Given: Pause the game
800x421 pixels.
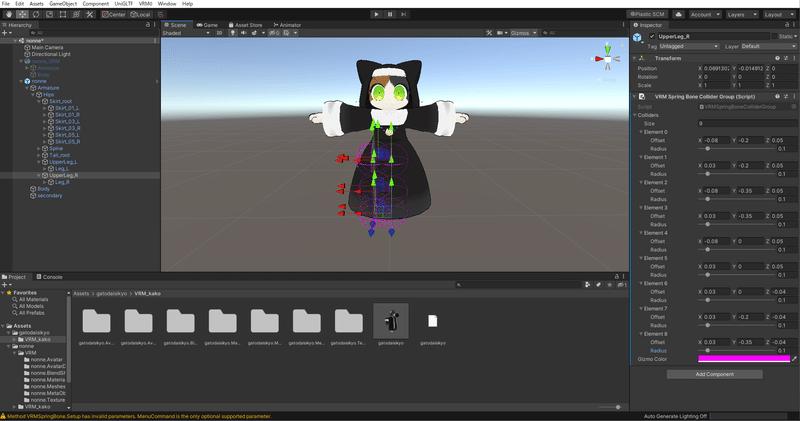Looking at the screenshot, I should point(390,14).
